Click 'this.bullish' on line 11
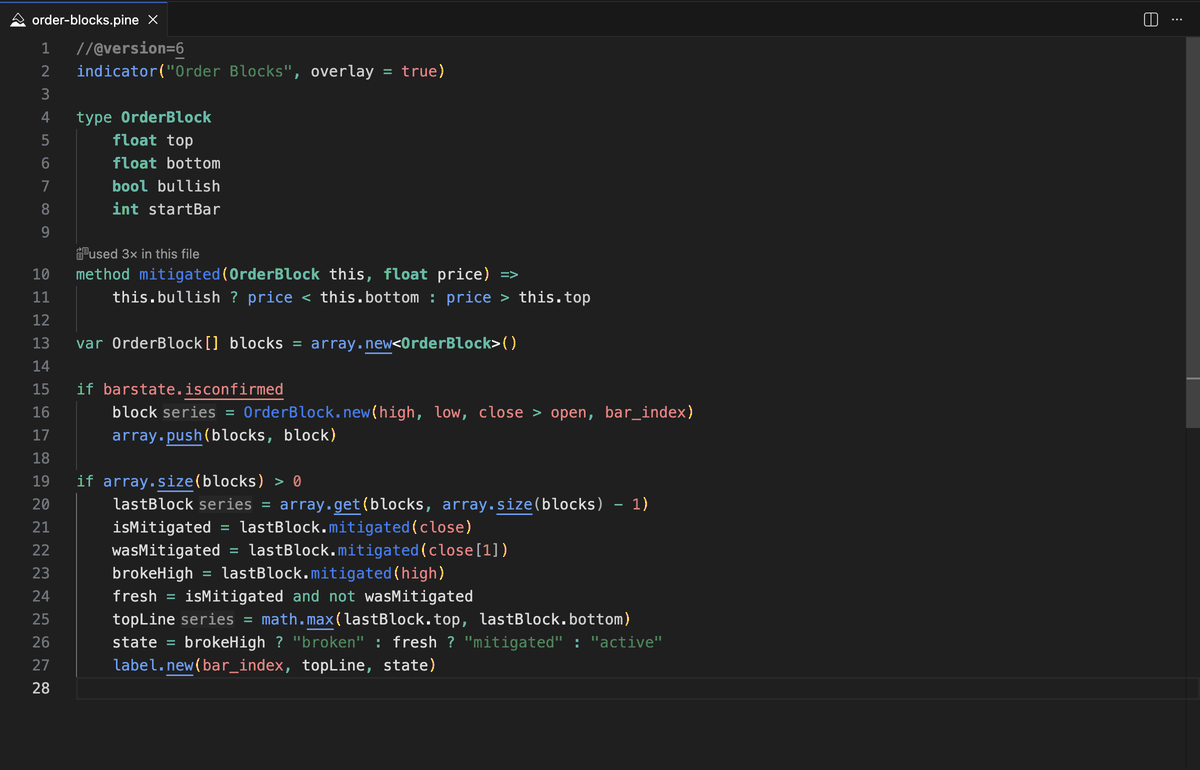The width and height of the screenshot is (1200, 770). [166, 297]
